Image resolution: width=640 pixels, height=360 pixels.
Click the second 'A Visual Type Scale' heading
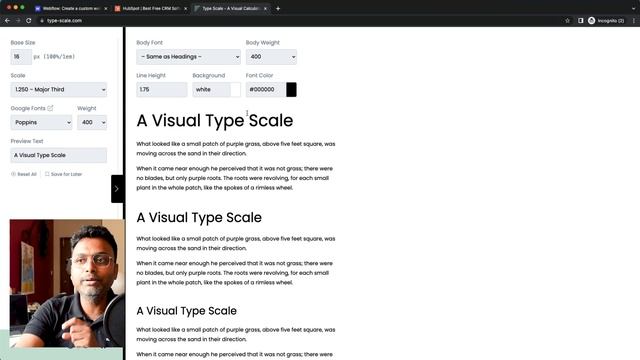point(199,218)
